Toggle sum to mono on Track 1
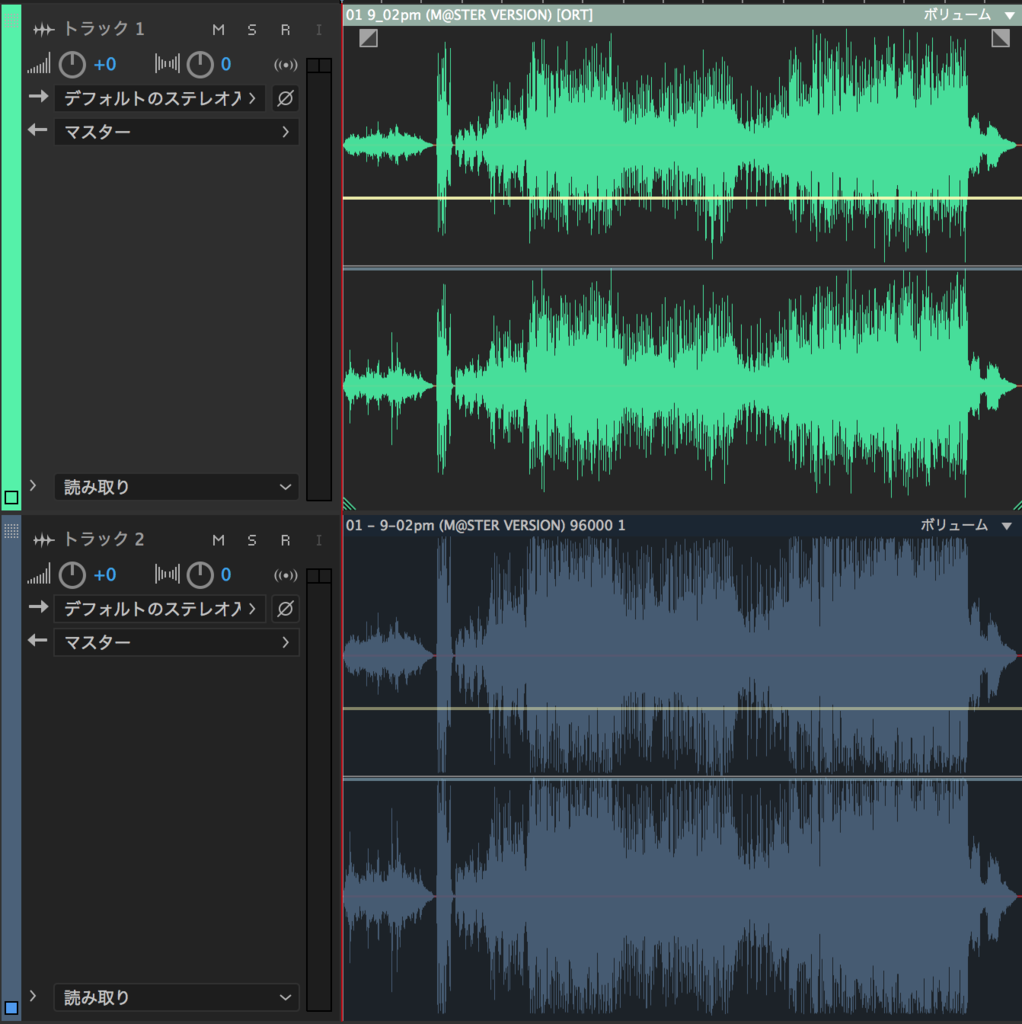Viewport: 1022px width, 1024px height. [x=285, y=65]
